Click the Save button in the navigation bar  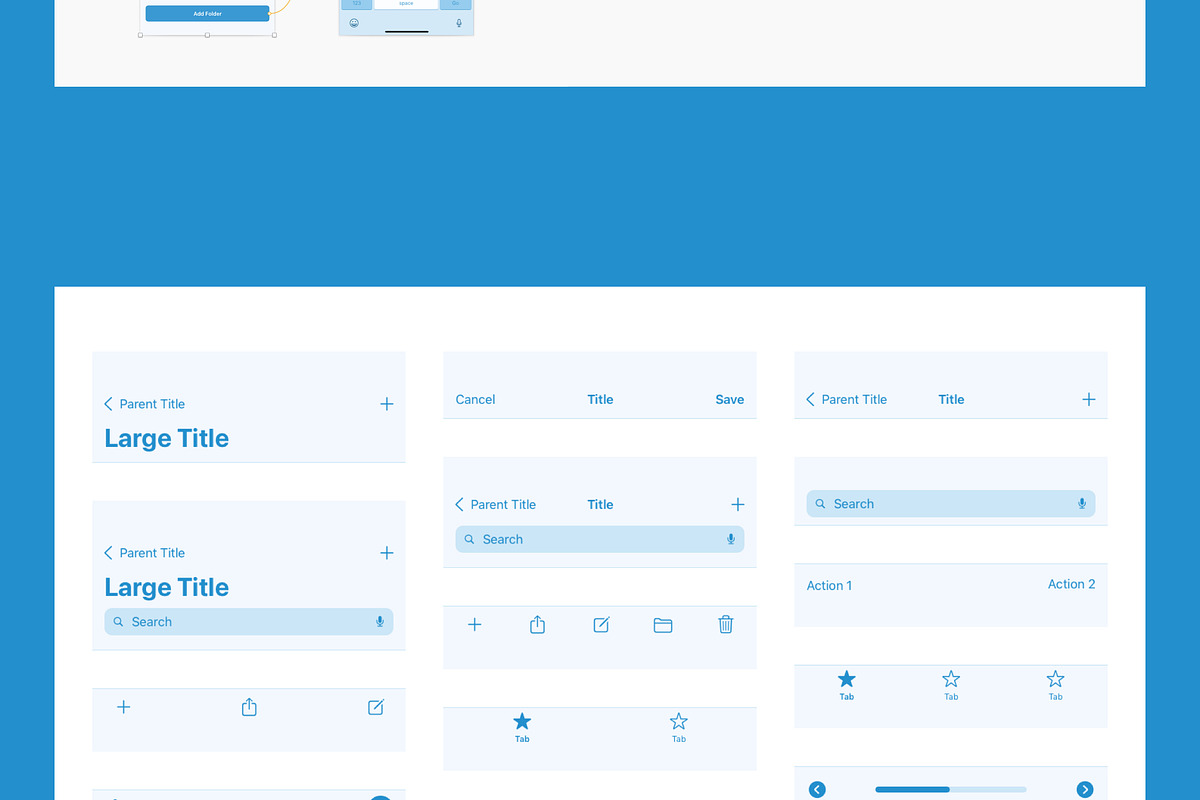(x=730, y=399)
